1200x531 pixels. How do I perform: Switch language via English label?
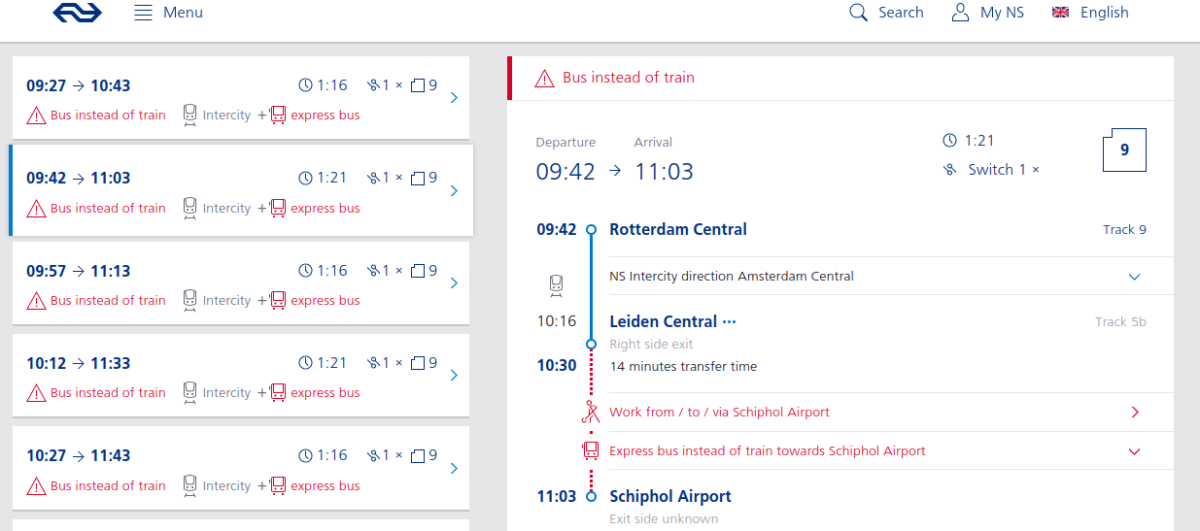pyautogui.click(x=1104, y=13)
